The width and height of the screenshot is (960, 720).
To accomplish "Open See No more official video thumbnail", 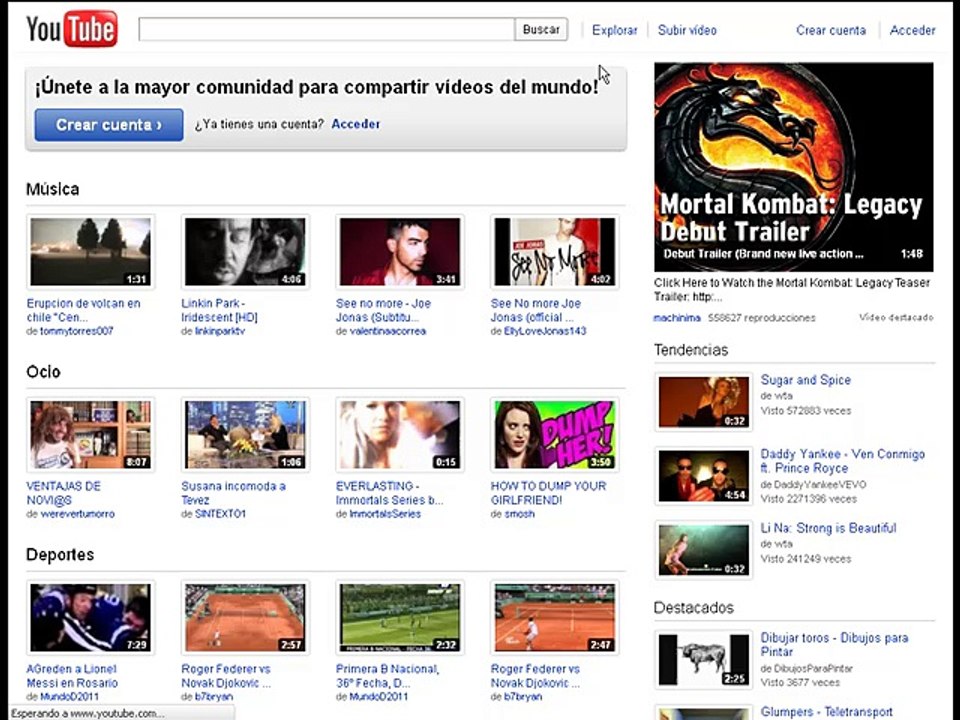I will click(555, 252).
